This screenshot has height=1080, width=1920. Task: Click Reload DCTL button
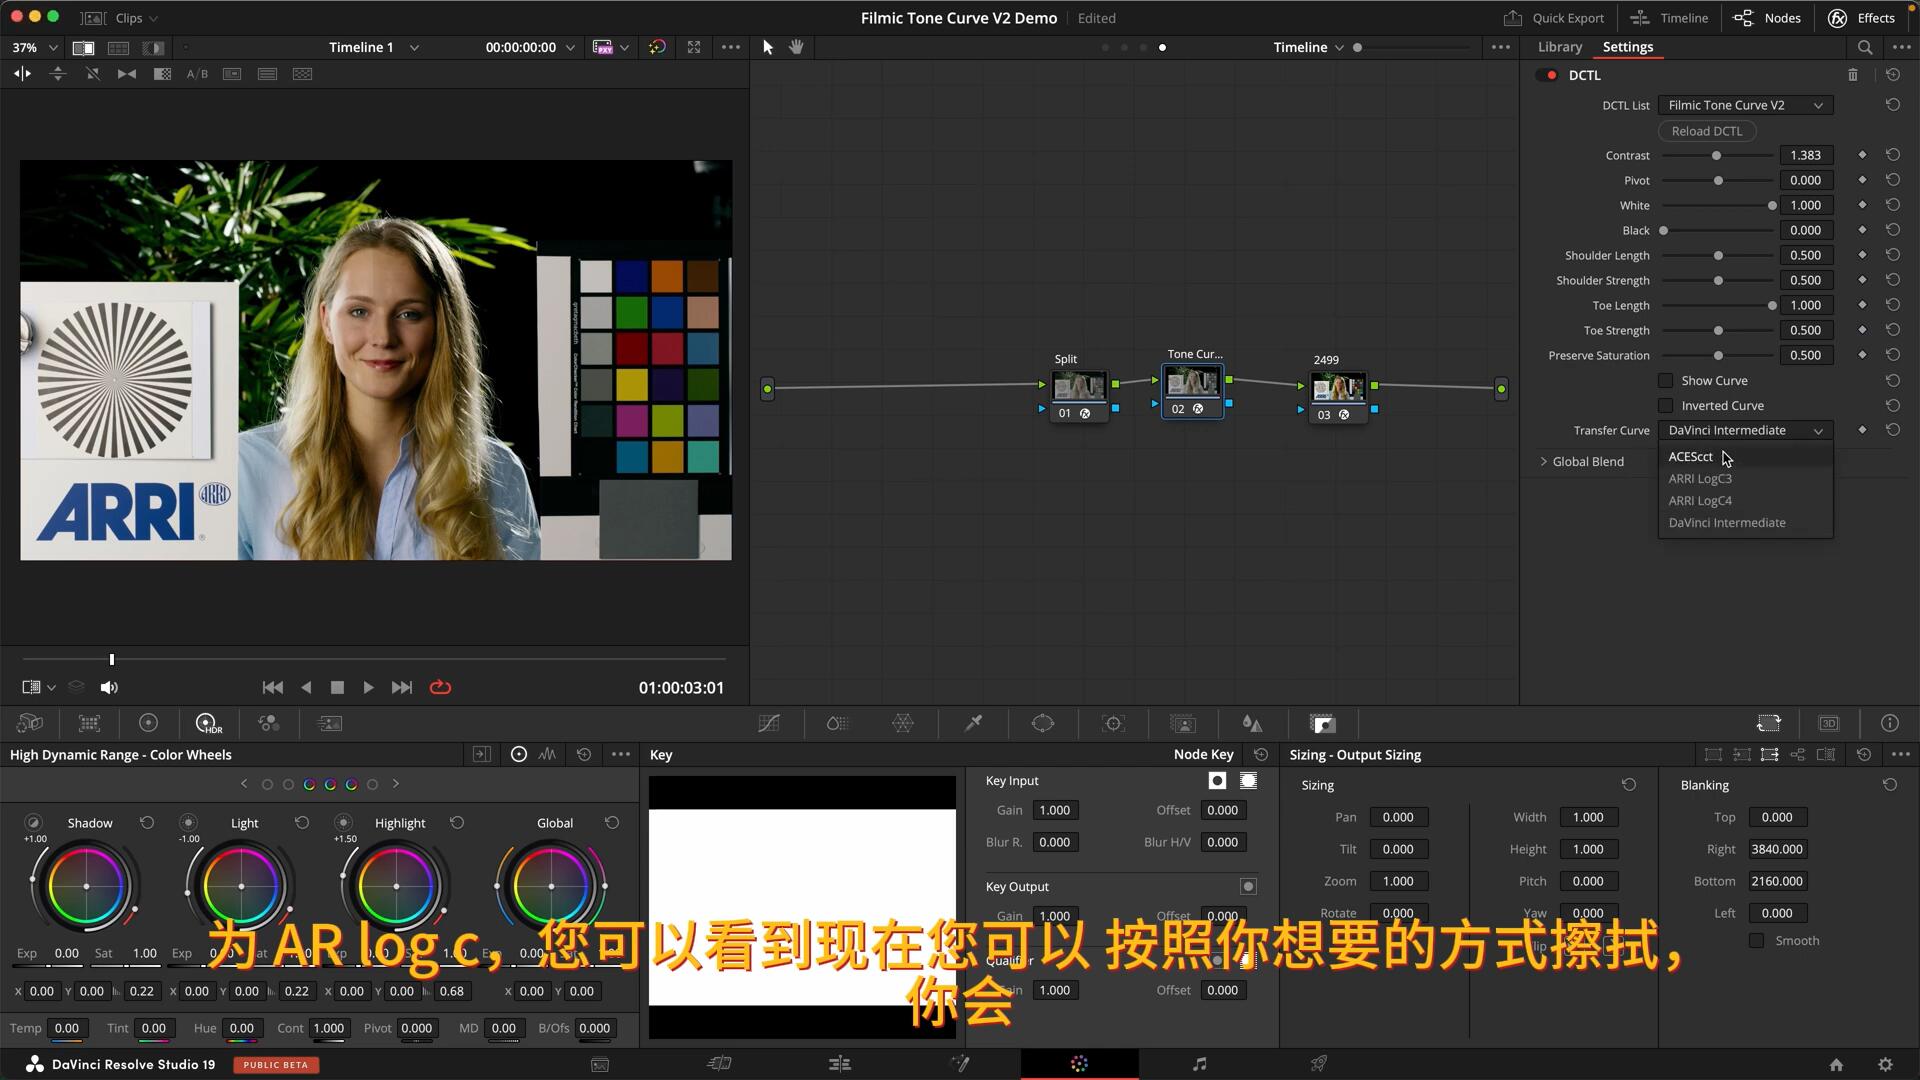pos(1706,129)
